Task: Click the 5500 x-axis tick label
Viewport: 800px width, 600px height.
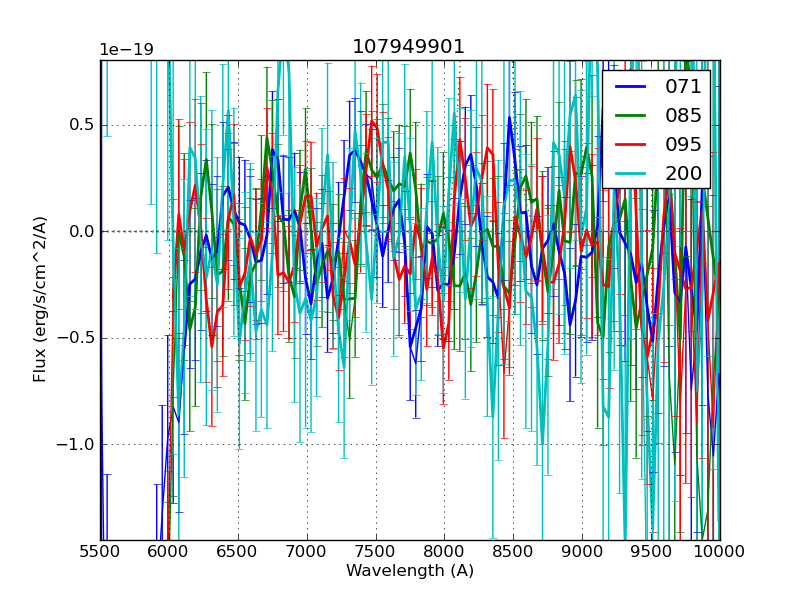Action: pos(100,551)
